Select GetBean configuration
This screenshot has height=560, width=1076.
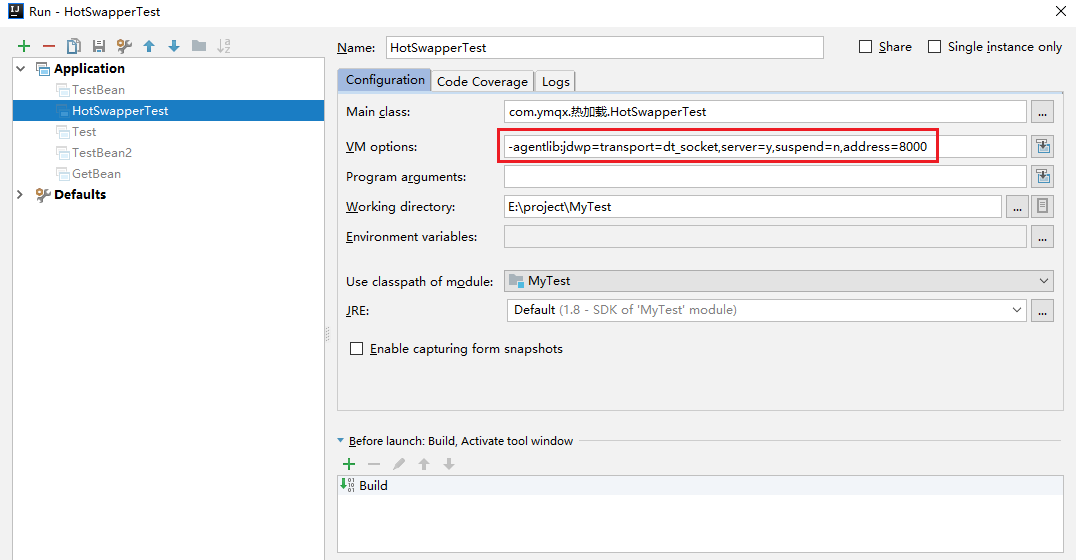(x=96, y=174)
